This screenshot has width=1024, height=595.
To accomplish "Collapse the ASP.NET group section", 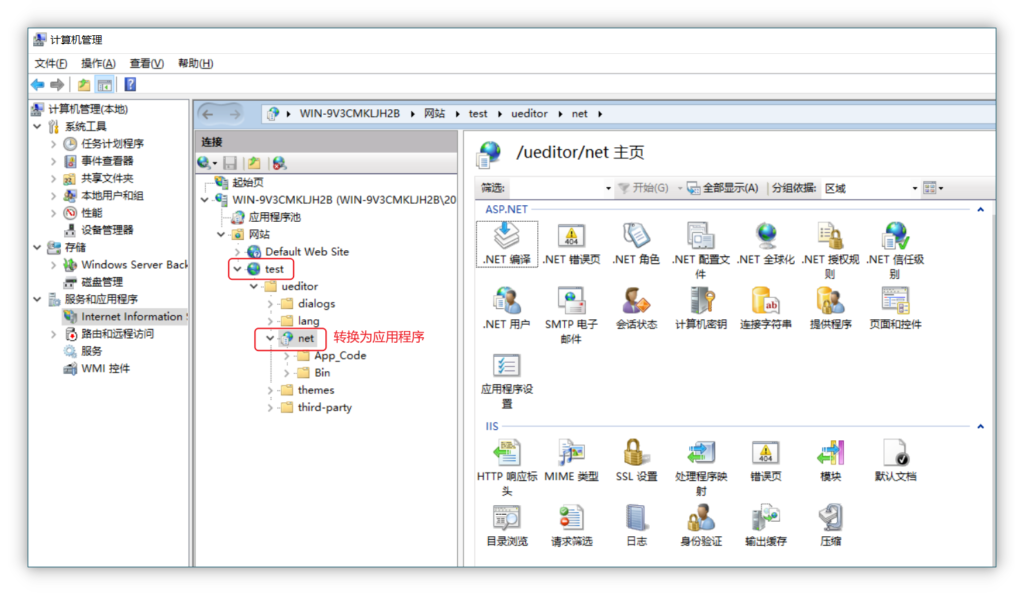I will click(980, 209).
